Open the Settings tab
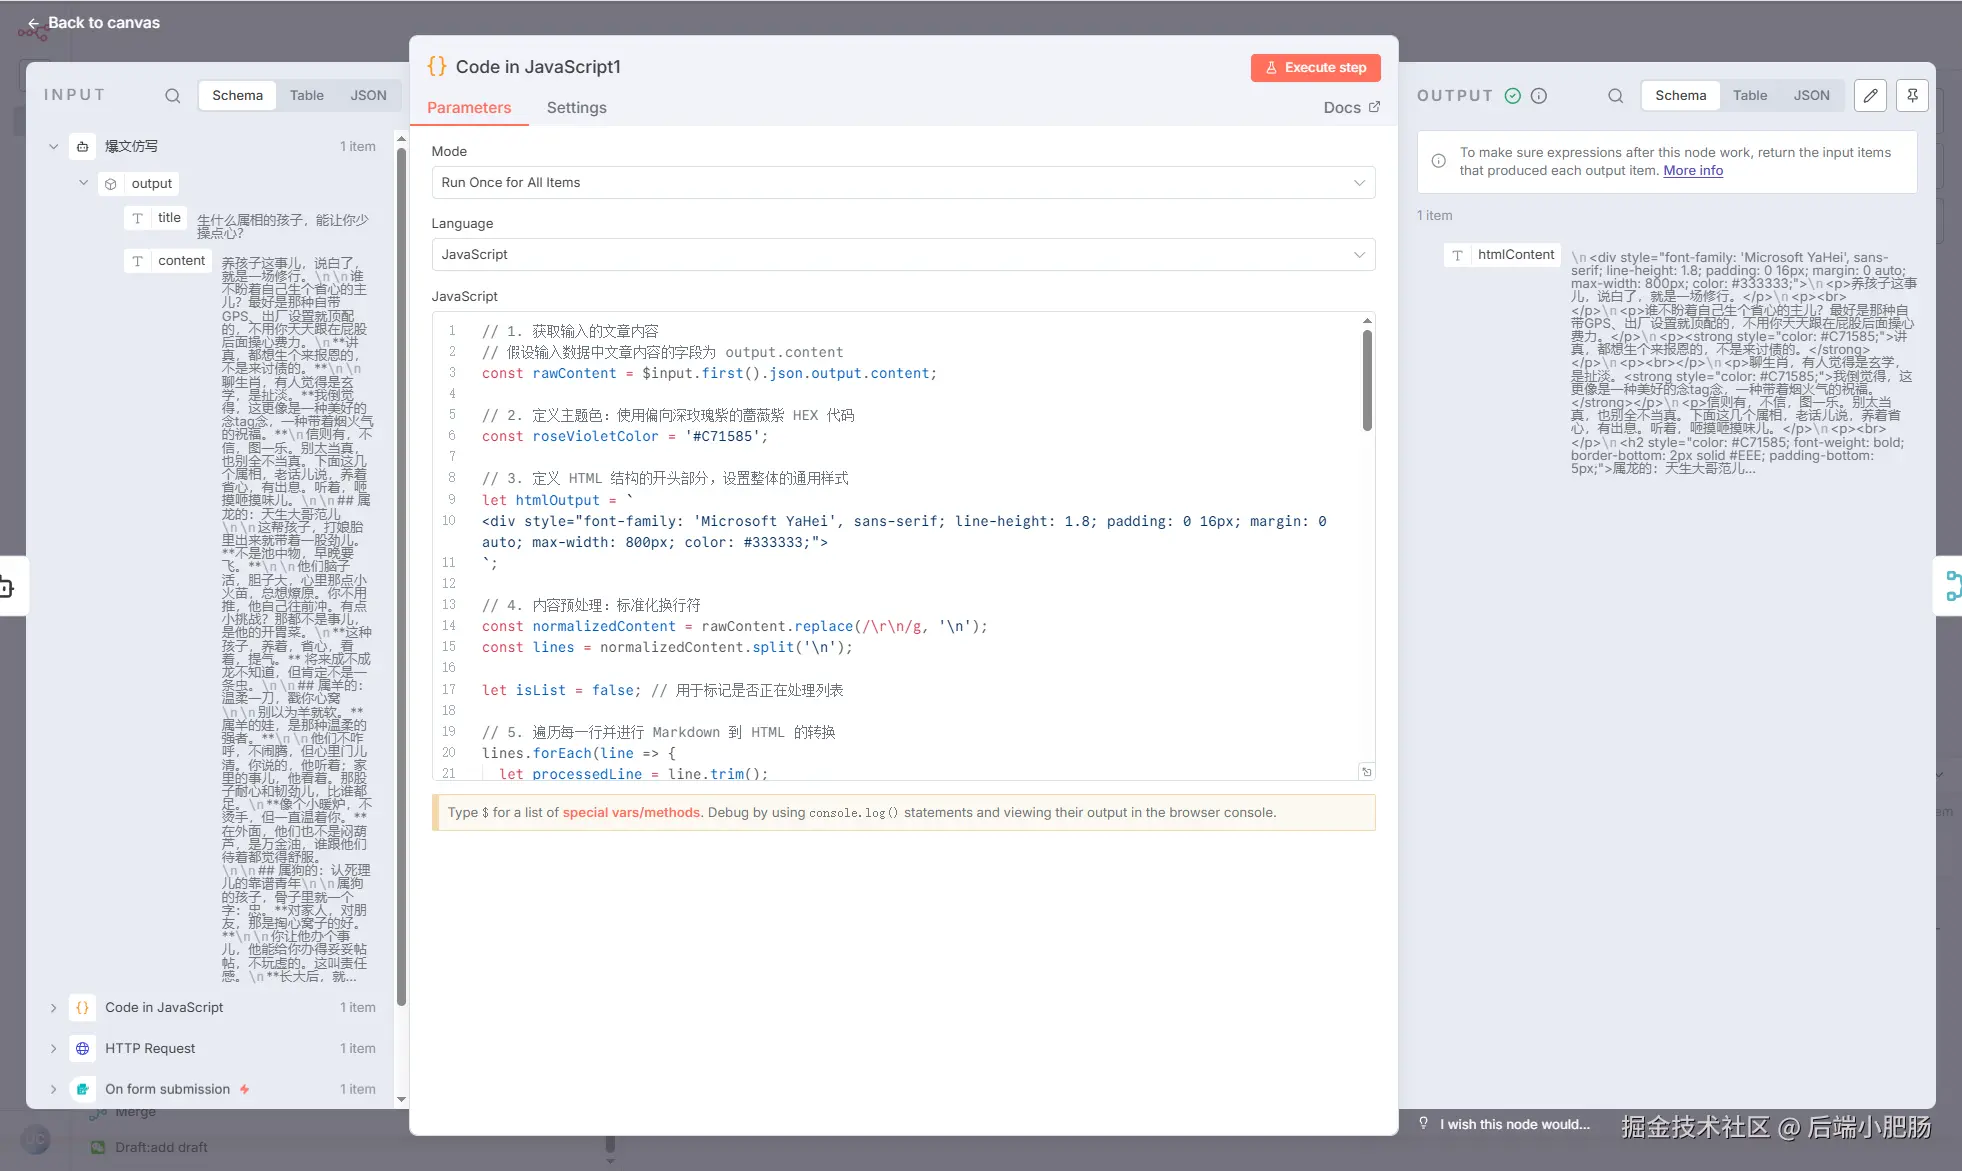Screen dimensions: 1962x1171 pyautogui.click(x=576, y=108)
